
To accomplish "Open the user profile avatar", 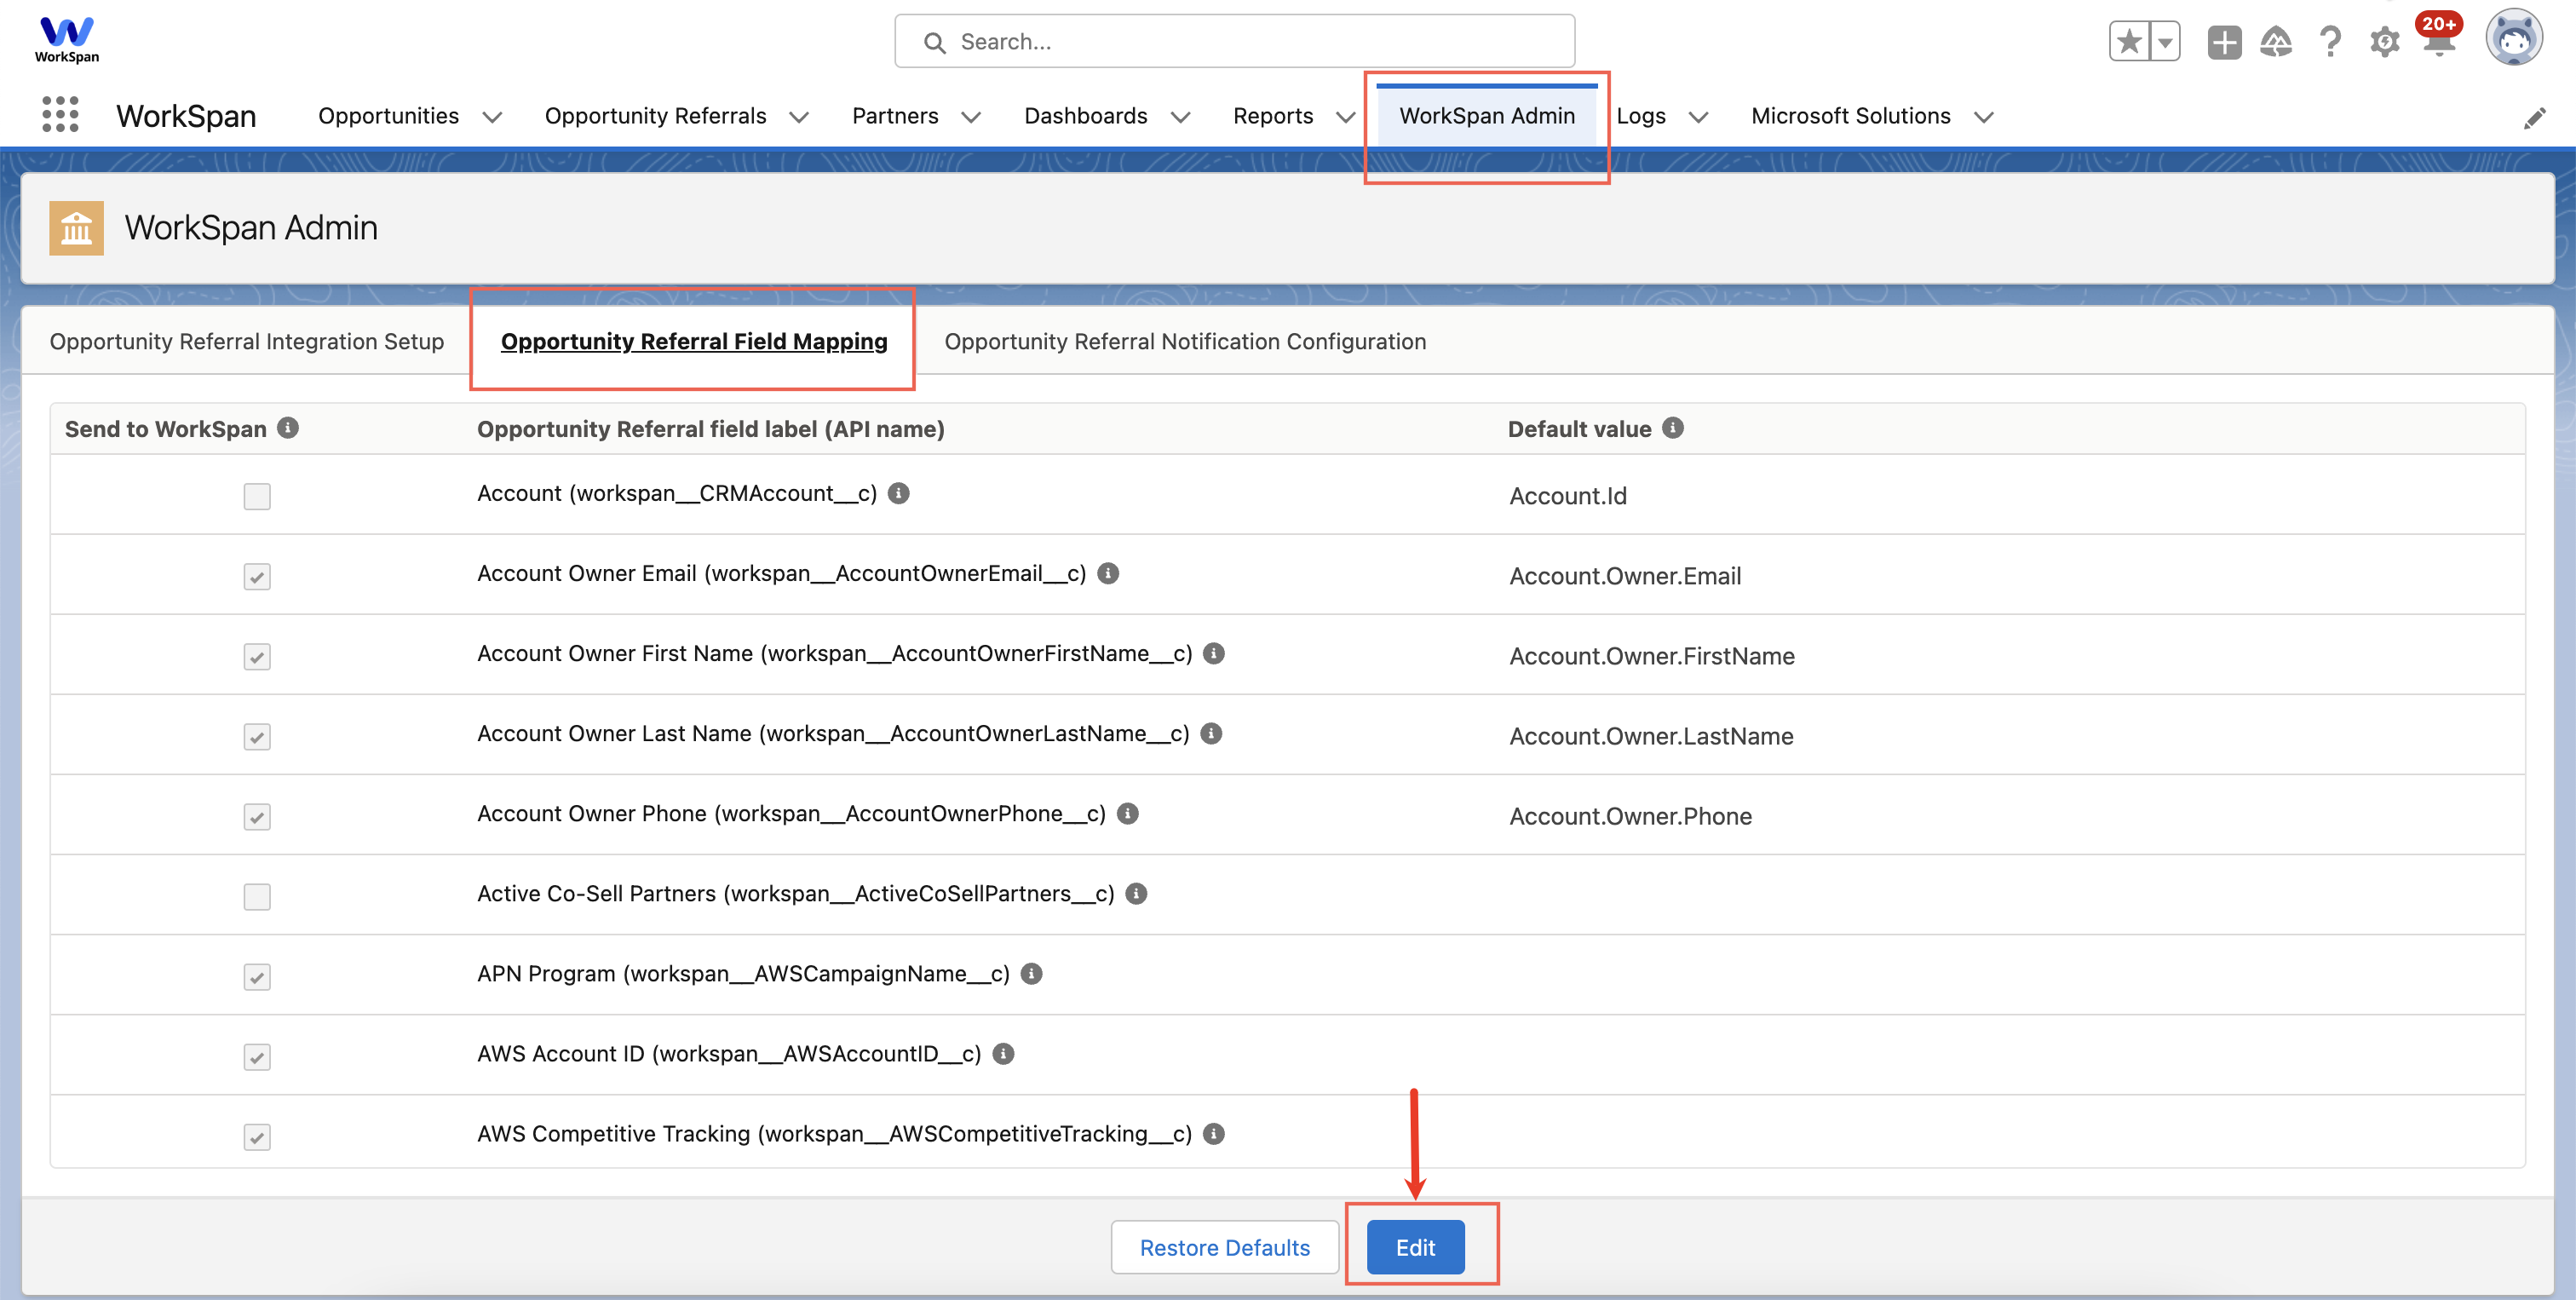I will 2514,38.
